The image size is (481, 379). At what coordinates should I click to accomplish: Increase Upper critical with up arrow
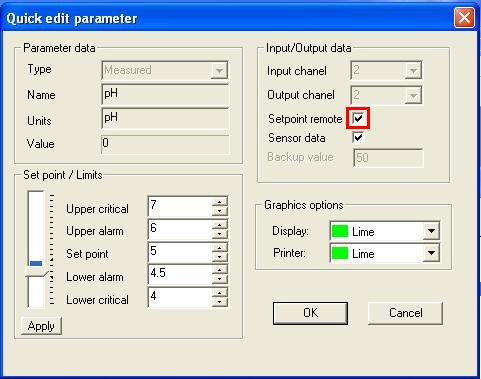220,202
